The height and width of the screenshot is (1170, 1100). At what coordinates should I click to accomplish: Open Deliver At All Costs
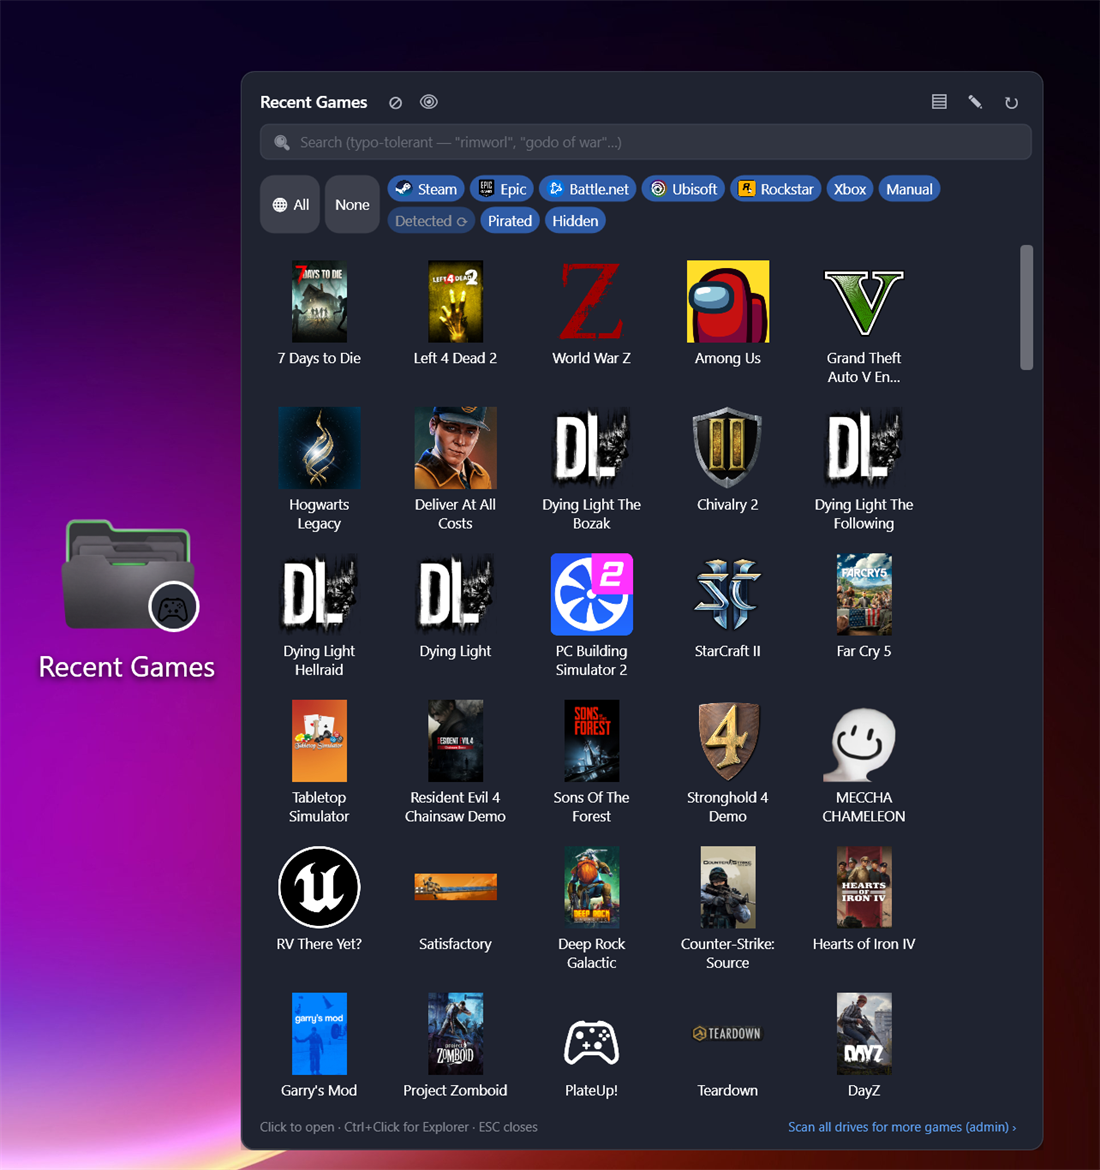tap(455, 448)
